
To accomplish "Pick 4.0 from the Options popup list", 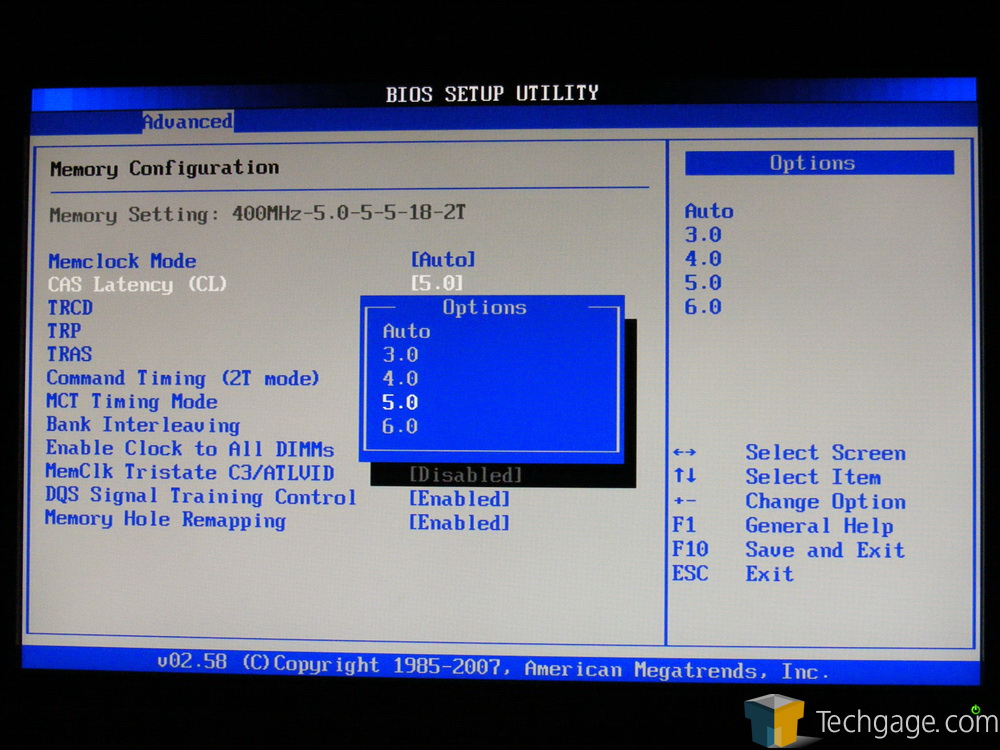I will coord(400,379).
